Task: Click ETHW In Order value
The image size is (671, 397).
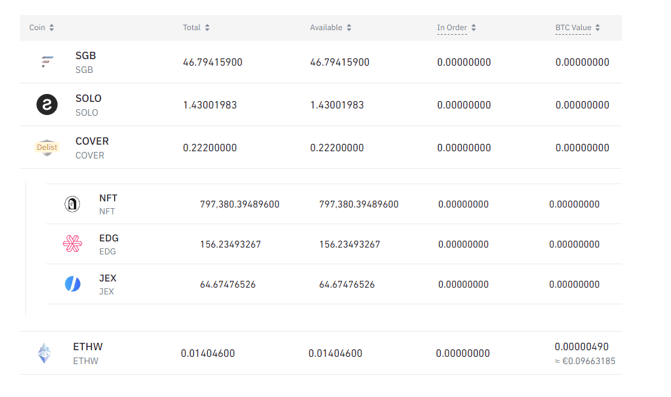Action: pyautogui.click(x=463, y=353)
